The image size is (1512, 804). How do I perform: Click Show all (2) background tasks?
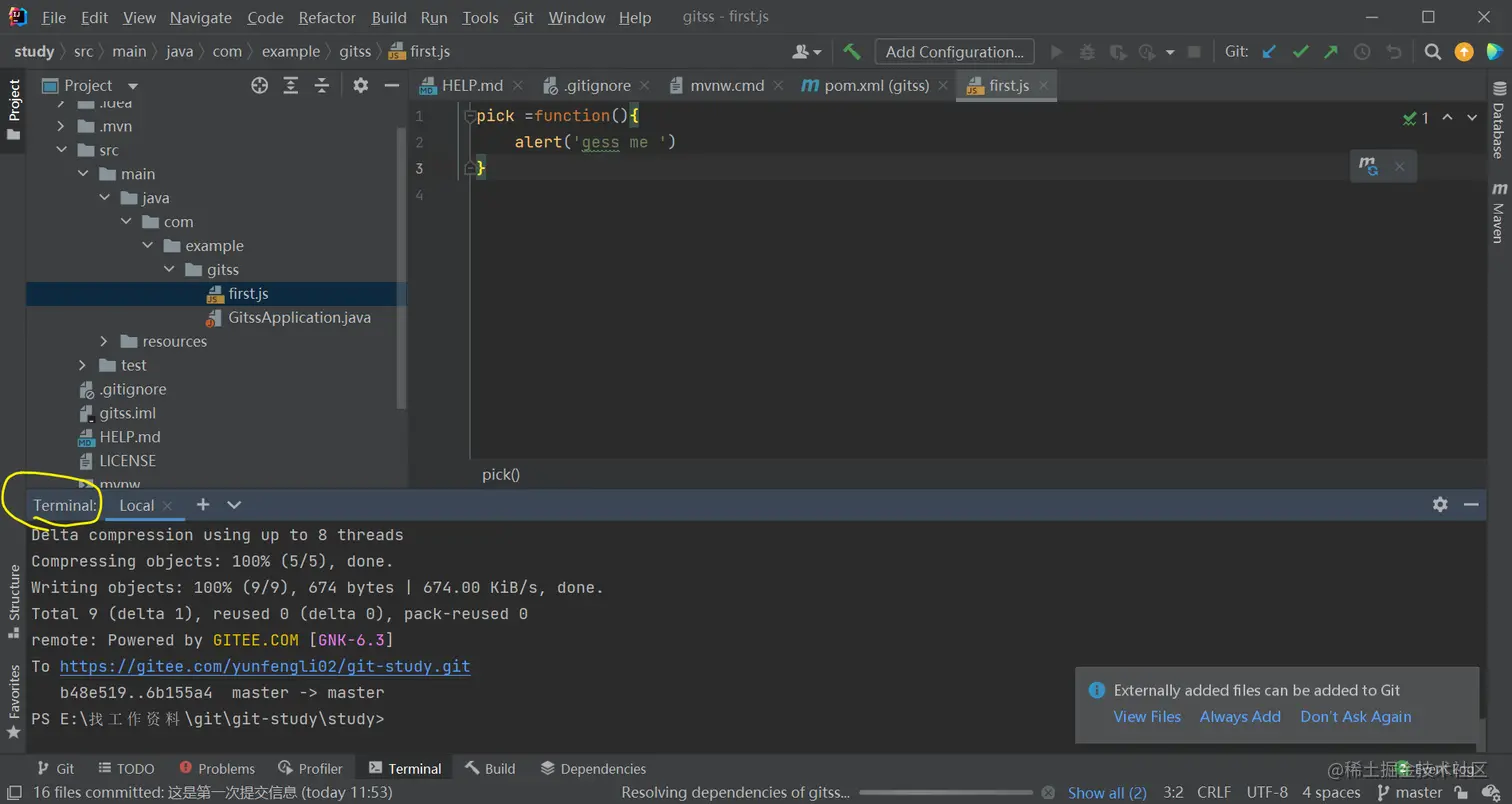point(1107,793)
